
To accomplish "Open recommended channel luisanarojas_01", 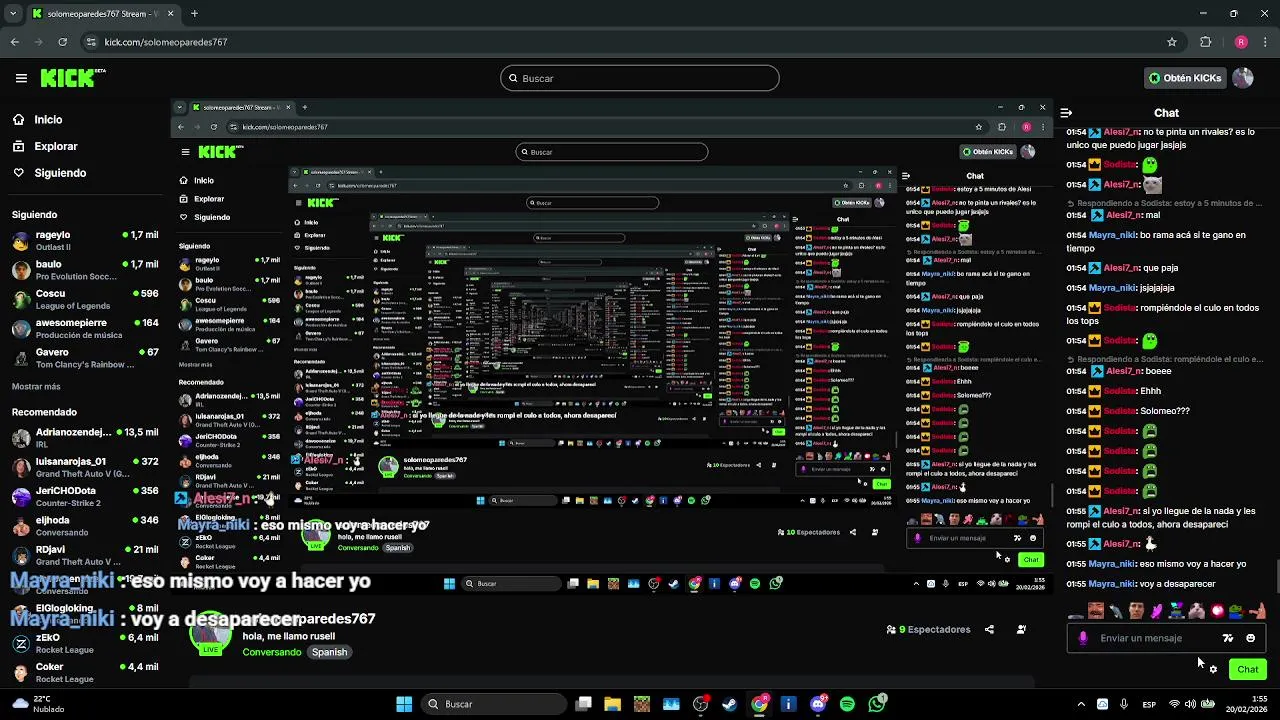I will 85,467.
